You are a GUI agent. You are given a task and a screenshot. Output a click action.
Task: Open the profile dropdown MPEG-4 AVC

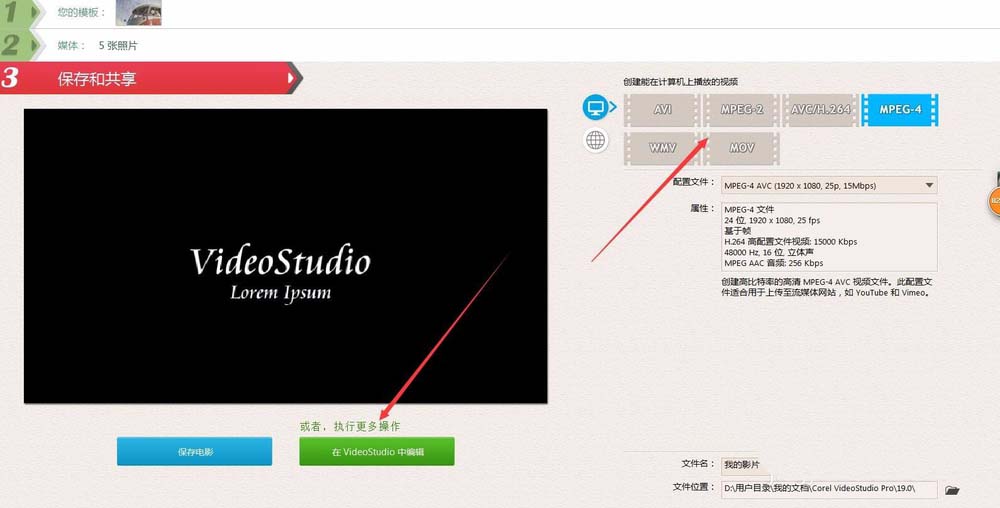pyautogui.click(x=829, y=185)
